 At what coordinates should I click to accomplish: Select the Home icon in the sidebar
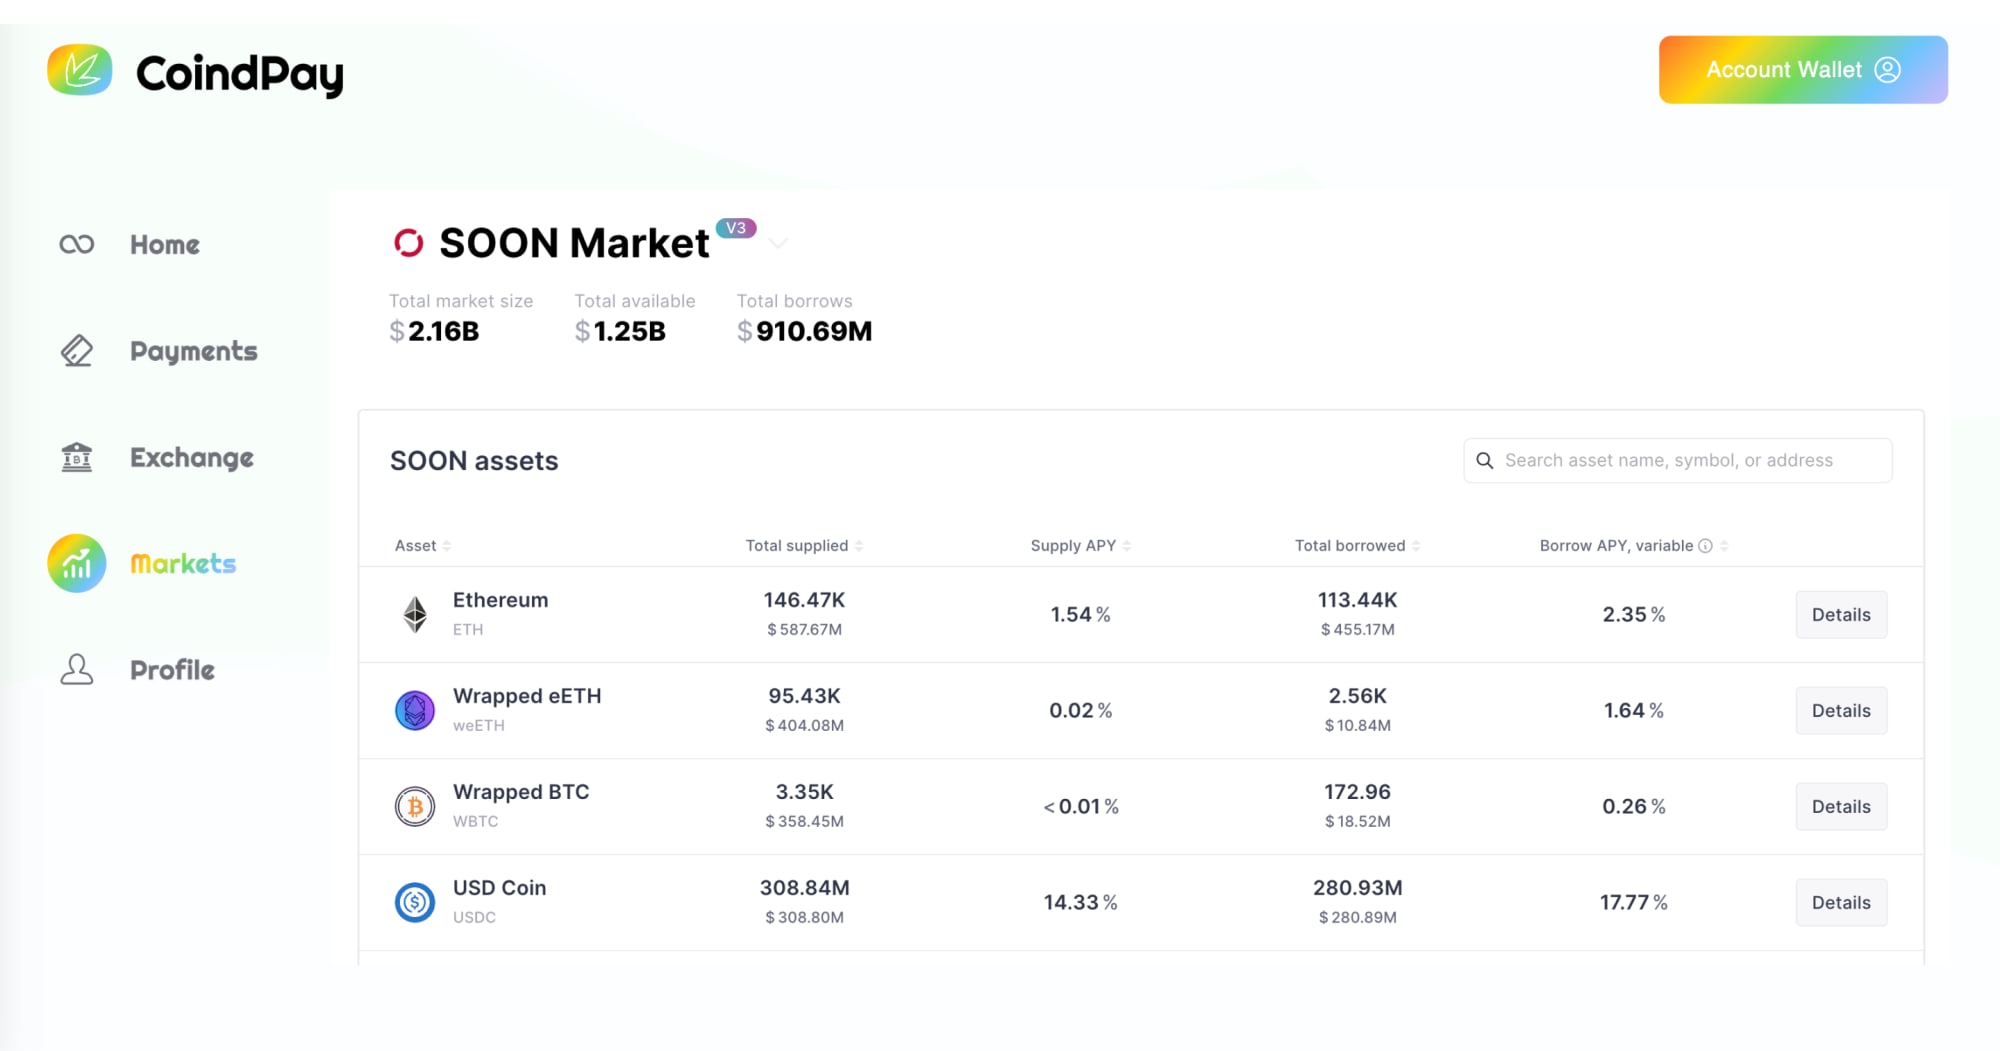coord(76,243)
